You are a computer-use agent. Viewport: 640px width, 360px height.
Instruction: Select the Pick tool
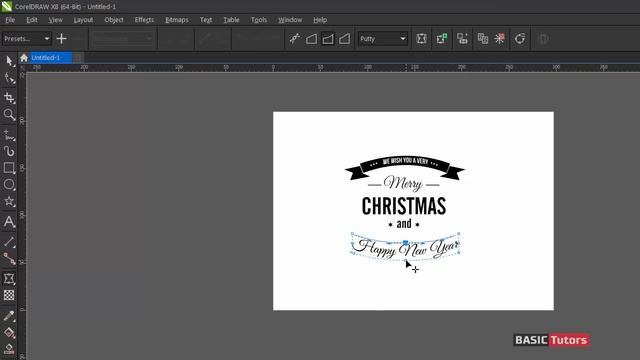click(9, 61)
